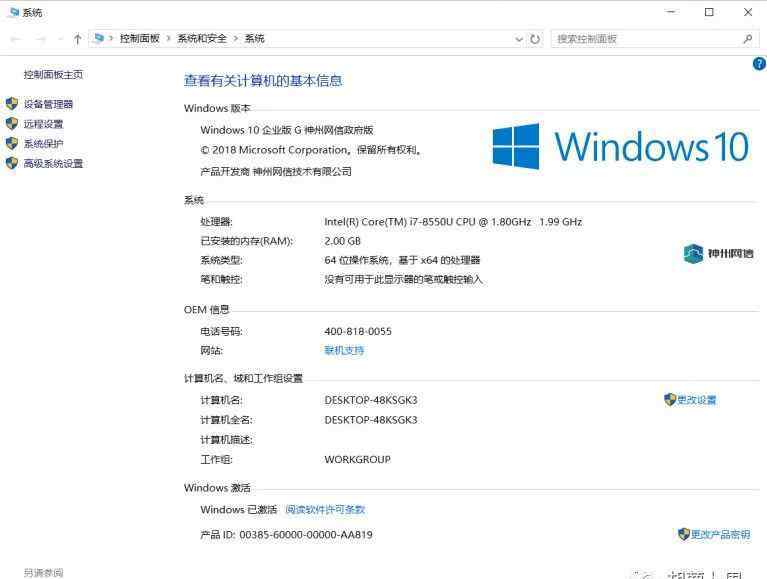Image resolution: width=767 pixels, height=579 pixels.
Task: Click Windows 10 企业版 G edition text
Action: pos(287,130)
